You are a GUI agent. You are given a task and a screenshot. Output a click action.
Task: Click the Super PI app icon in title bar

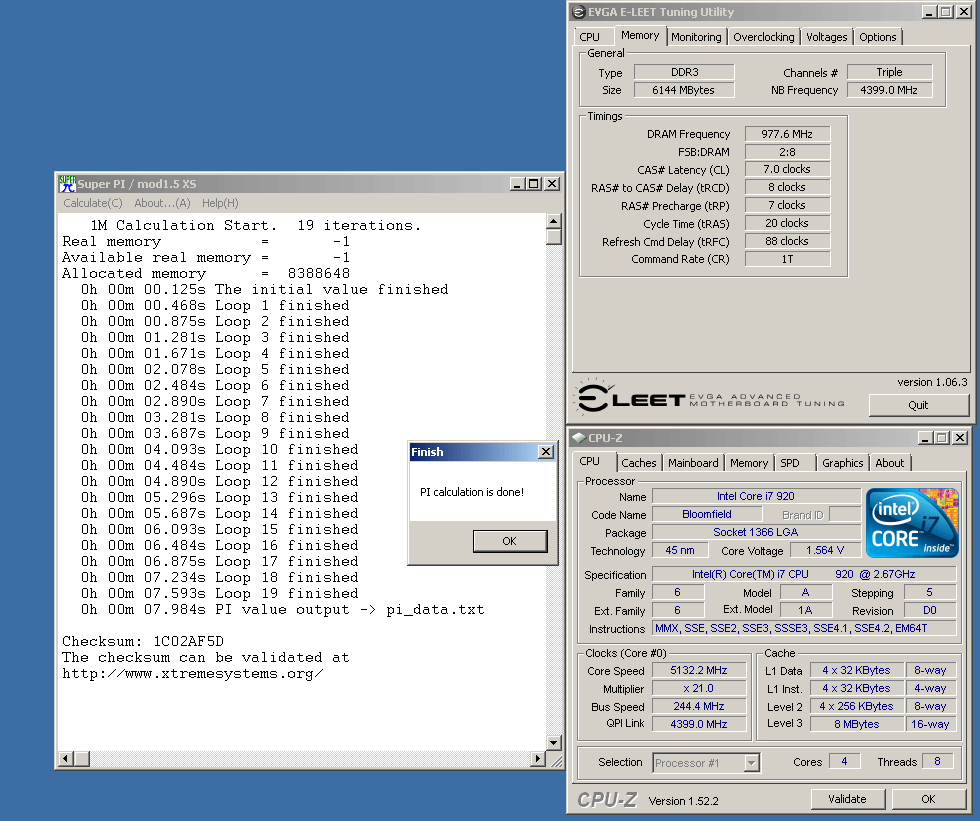67,184
